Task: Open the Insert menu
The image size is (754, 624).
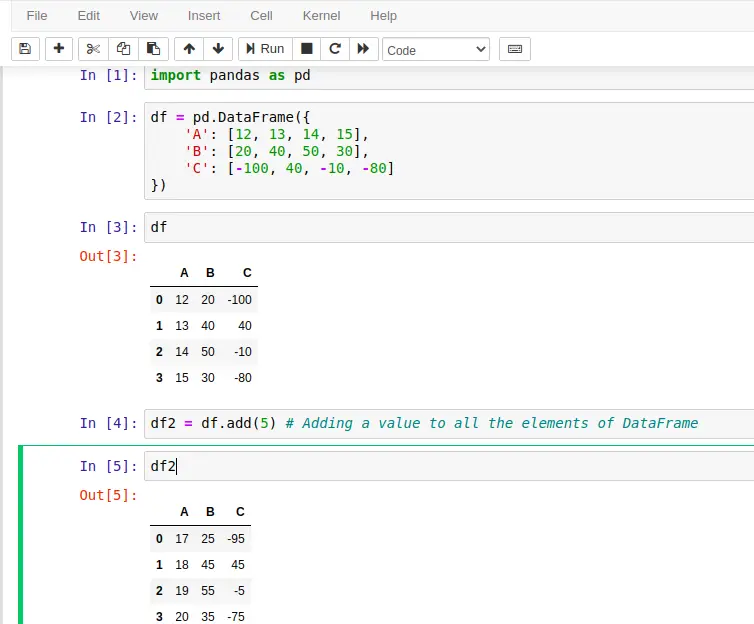Action: point(204,16)
